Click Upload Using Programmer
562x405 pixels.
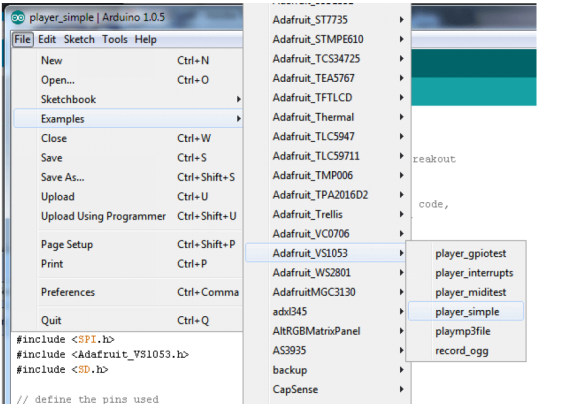click(x=128, y=216)
